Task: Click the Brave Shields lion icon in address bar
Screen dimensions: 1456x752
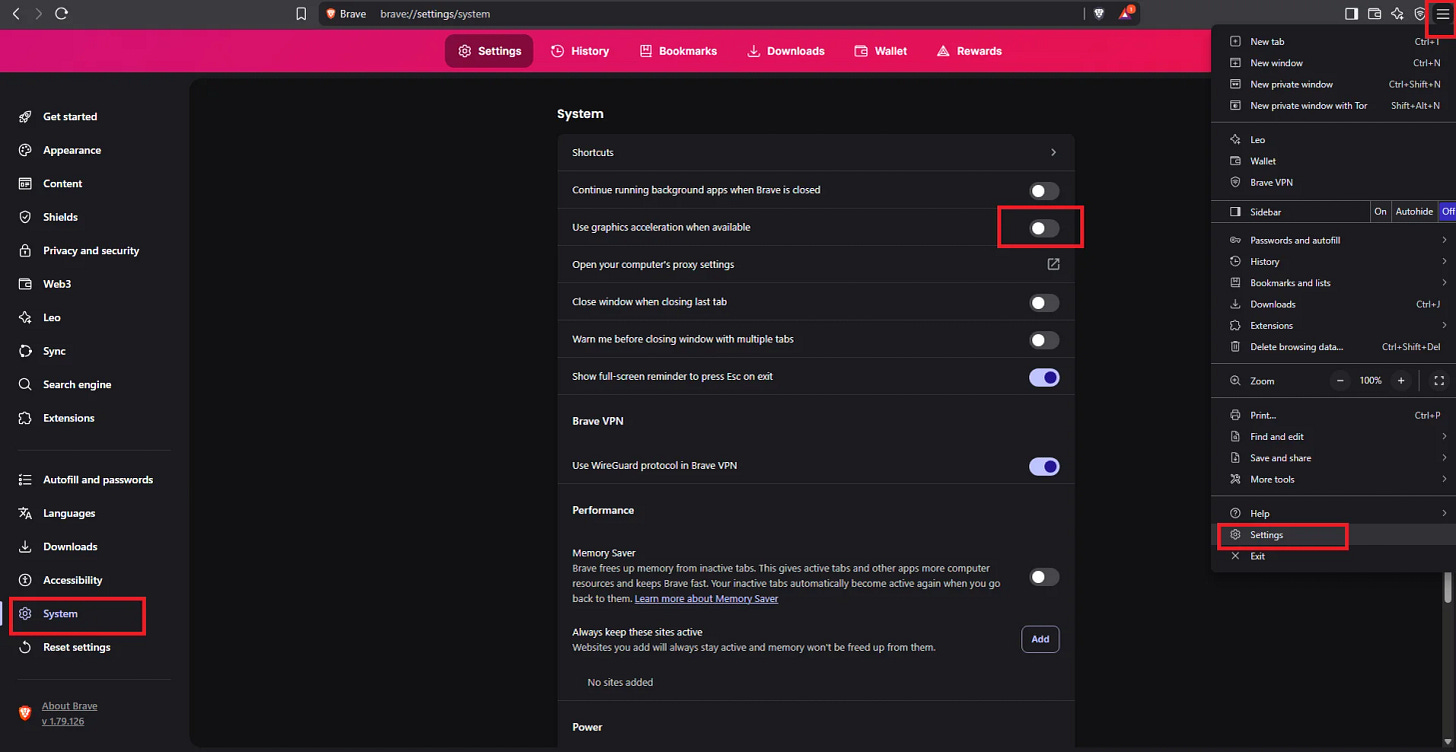Action: (1098, 13)
